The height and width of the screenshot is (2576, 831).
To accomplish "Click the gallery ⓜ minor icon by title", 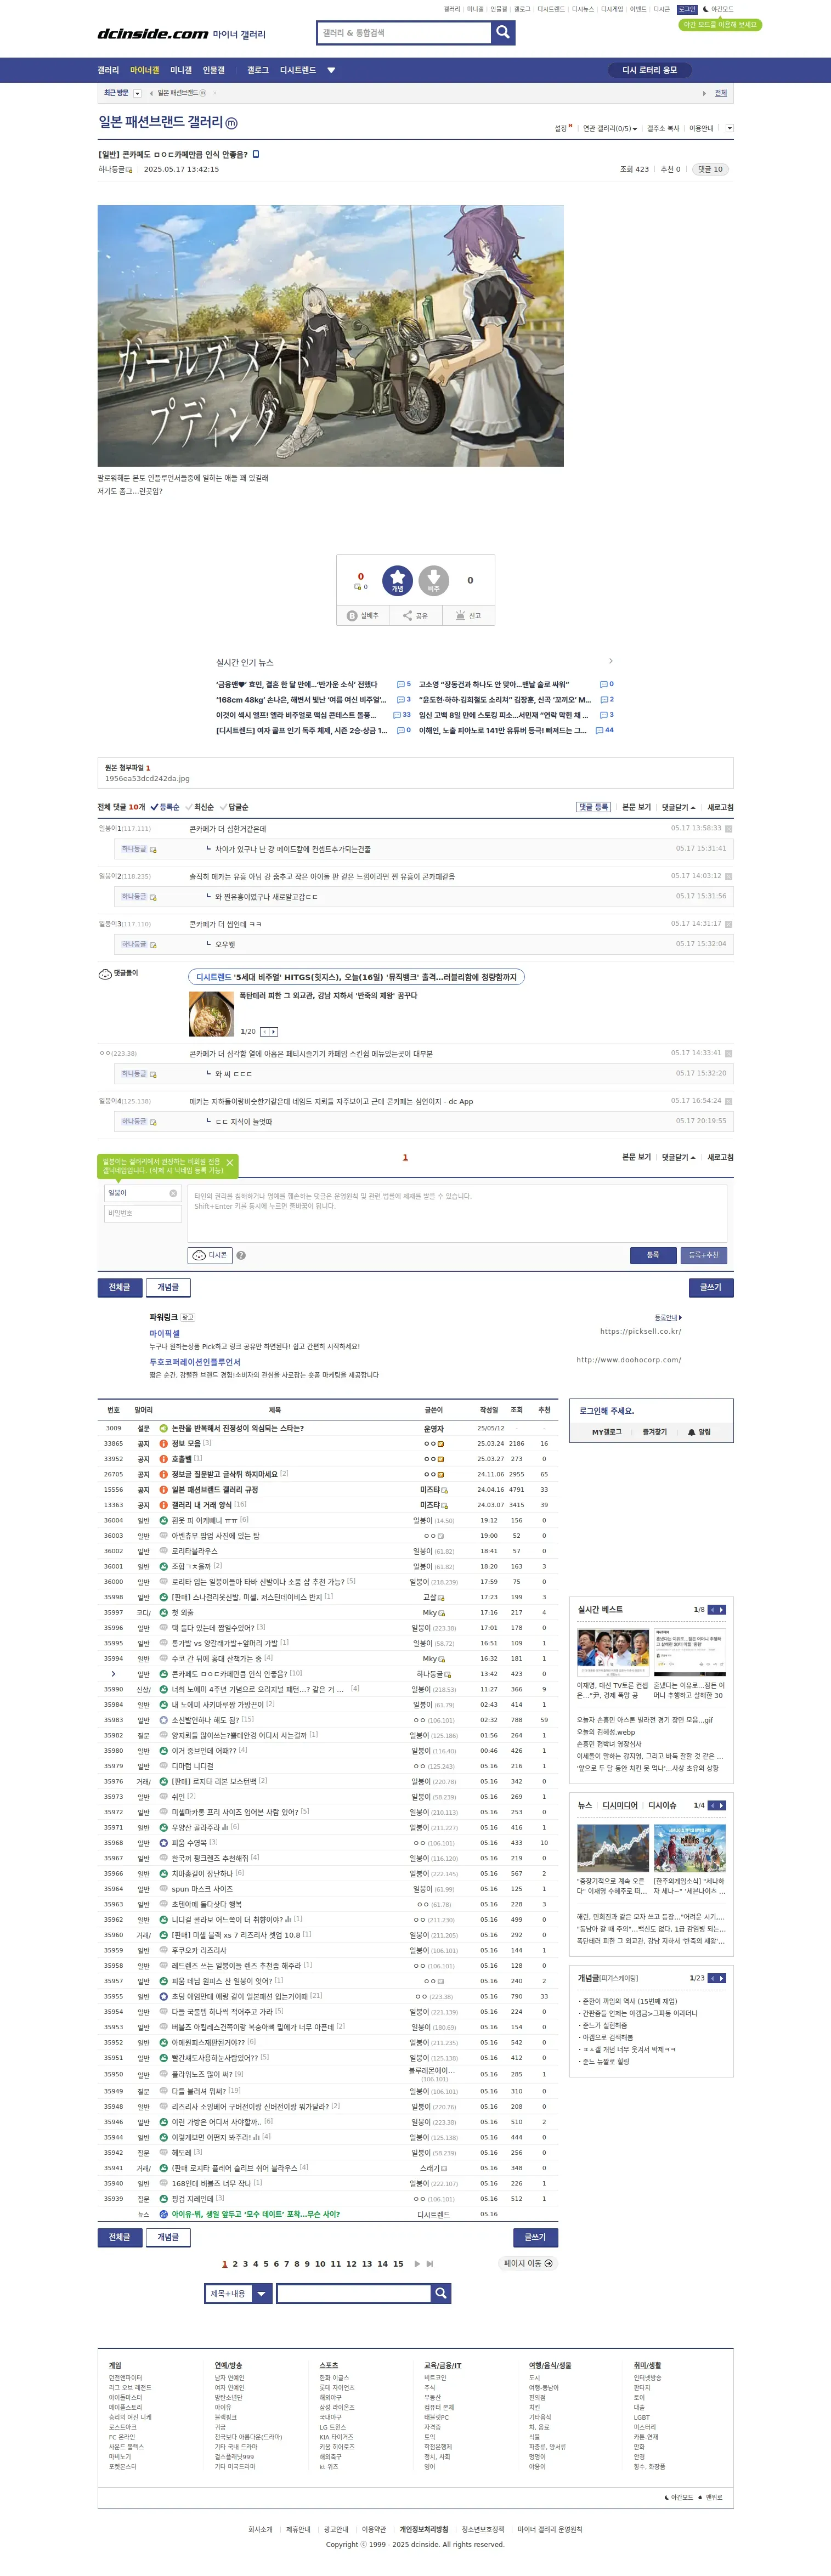I will click(x=231, y=123).
